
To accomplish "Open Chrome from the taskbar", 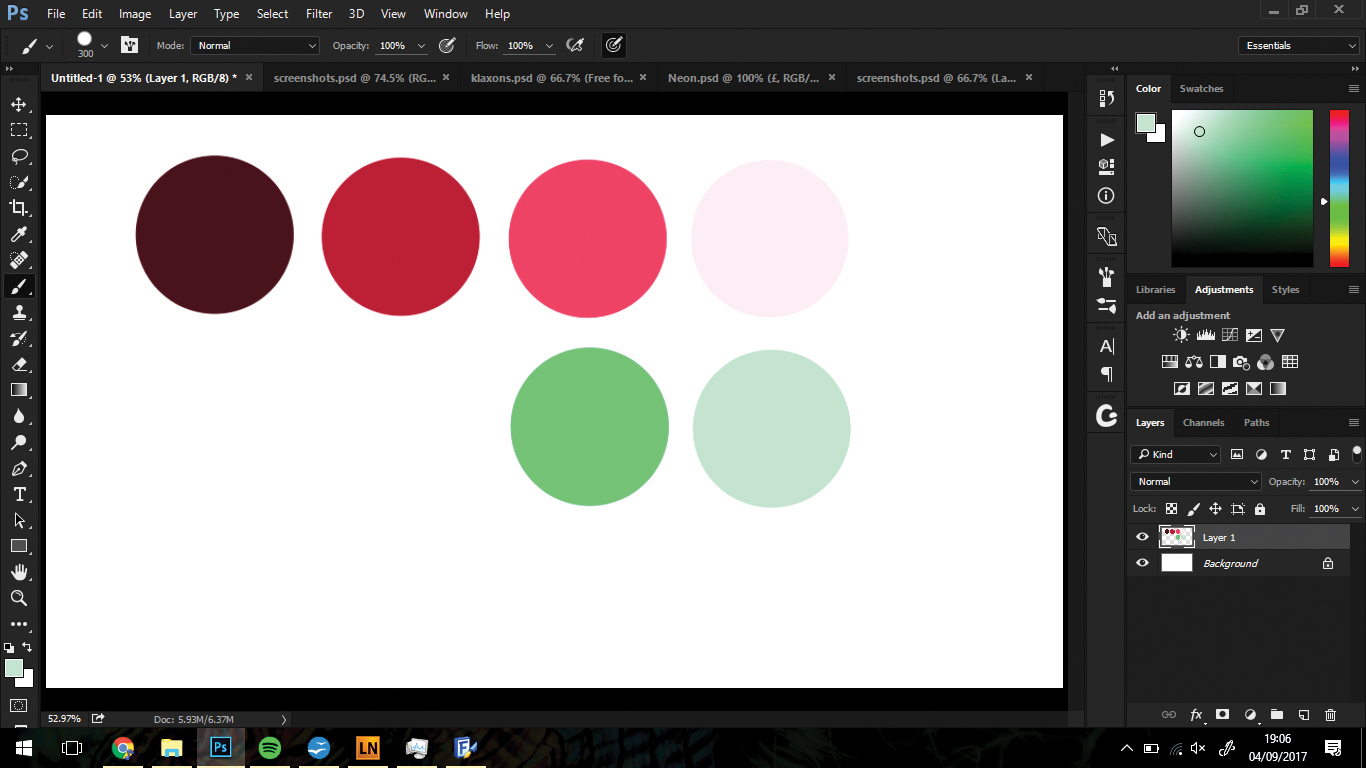I will click(123, 748).
